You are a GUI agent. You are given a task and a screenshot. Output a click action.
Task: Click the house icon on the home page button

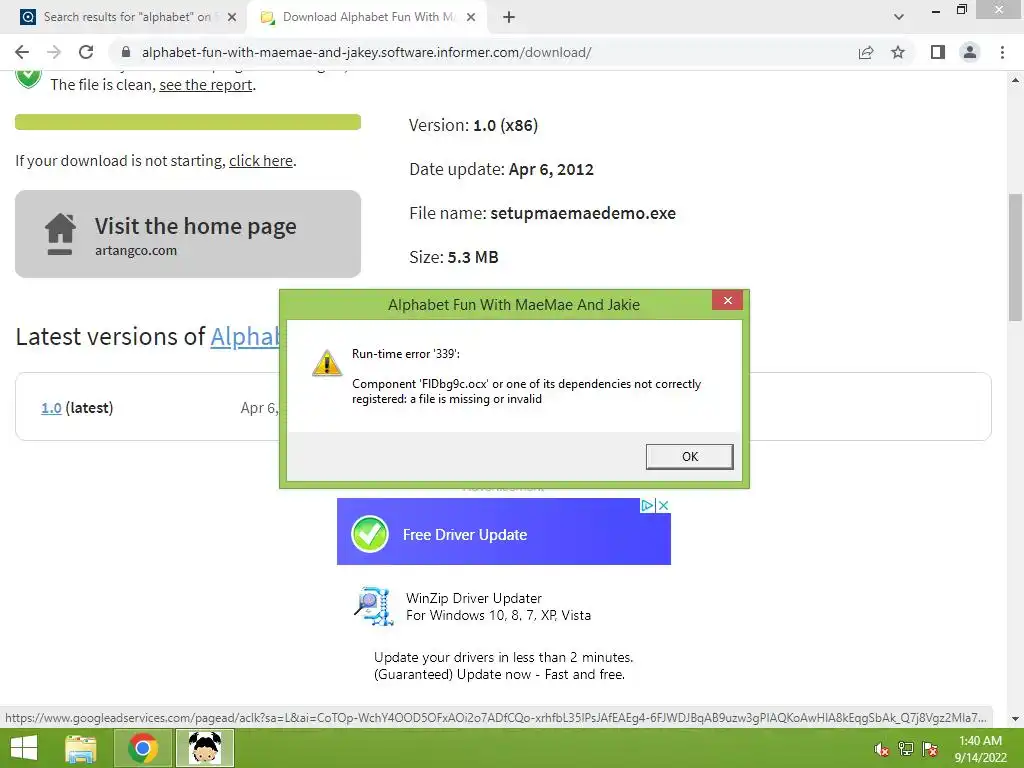[x=60, y=234]
